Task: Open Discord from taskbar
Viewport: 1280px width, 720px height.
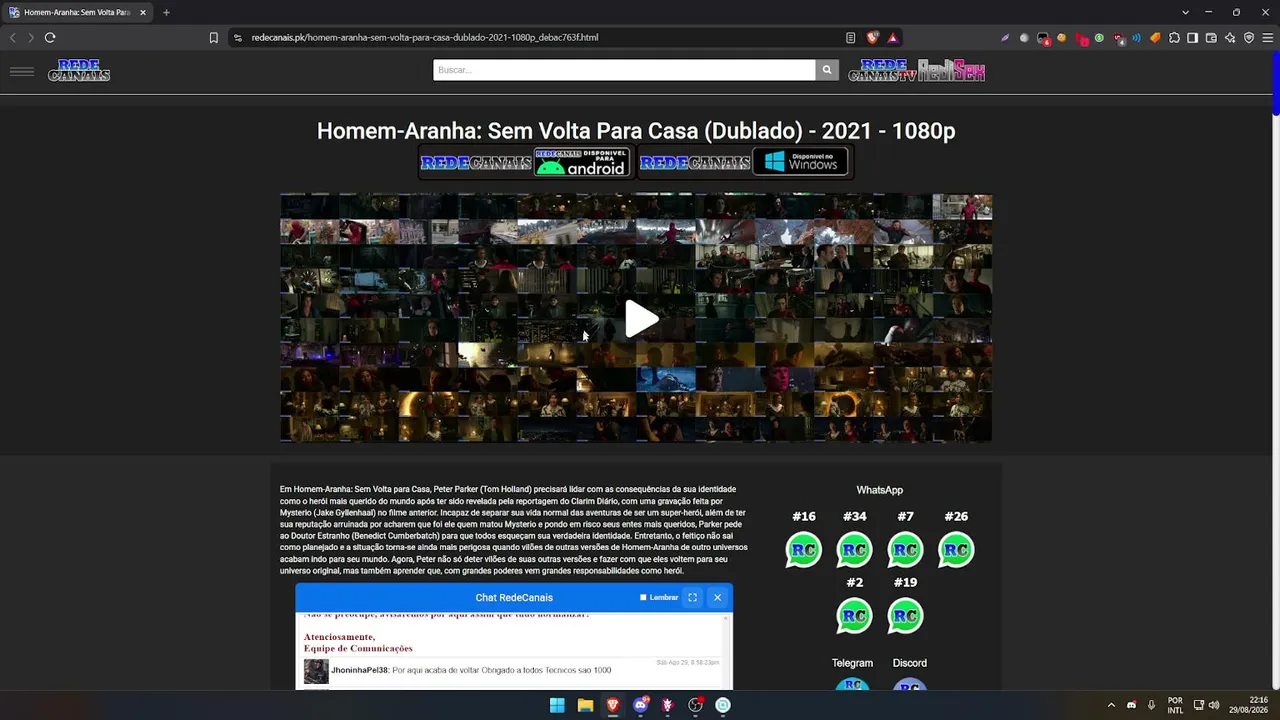Action: coord(640,706)
